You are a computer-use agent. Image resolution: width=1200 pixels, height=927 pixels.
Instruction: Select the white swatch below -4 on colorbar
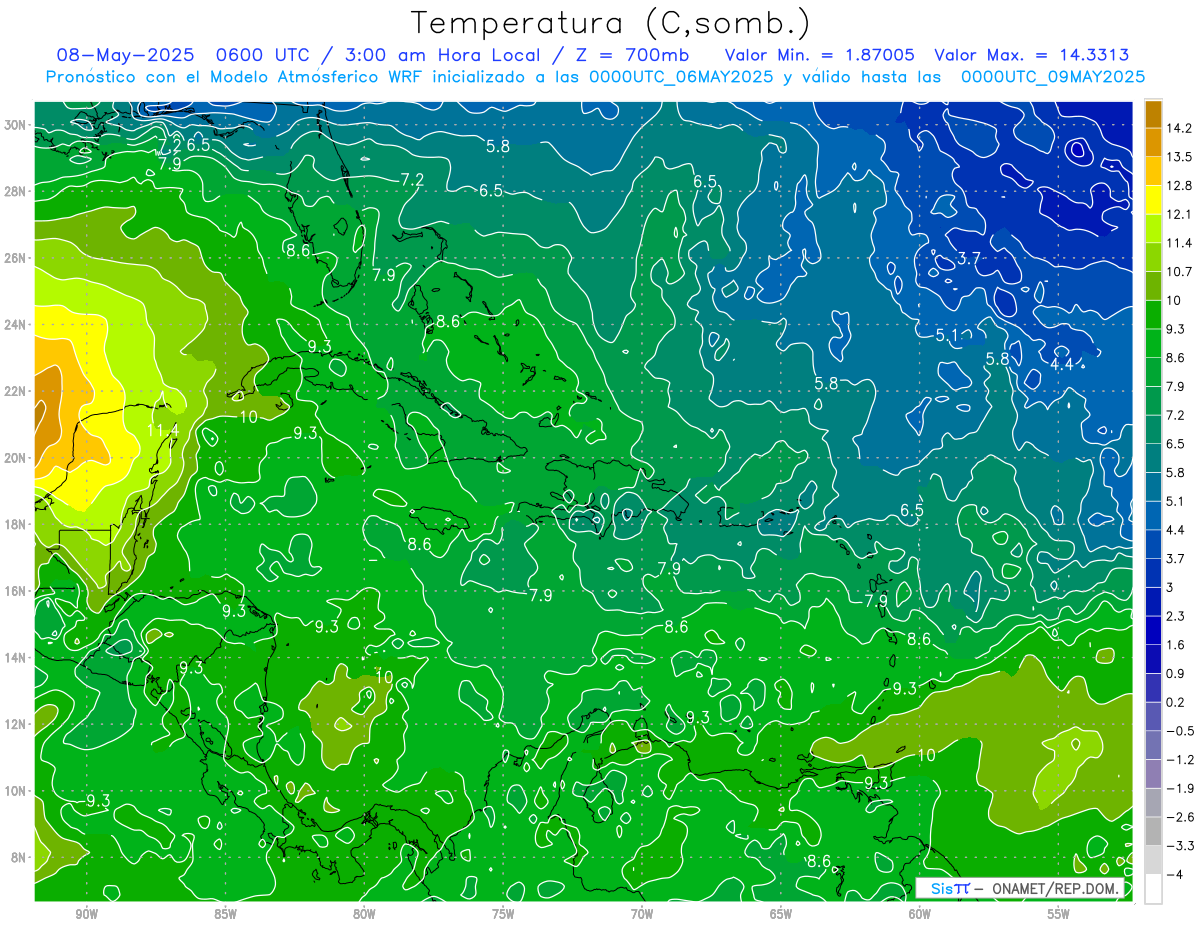click(x=1153, y=889)
